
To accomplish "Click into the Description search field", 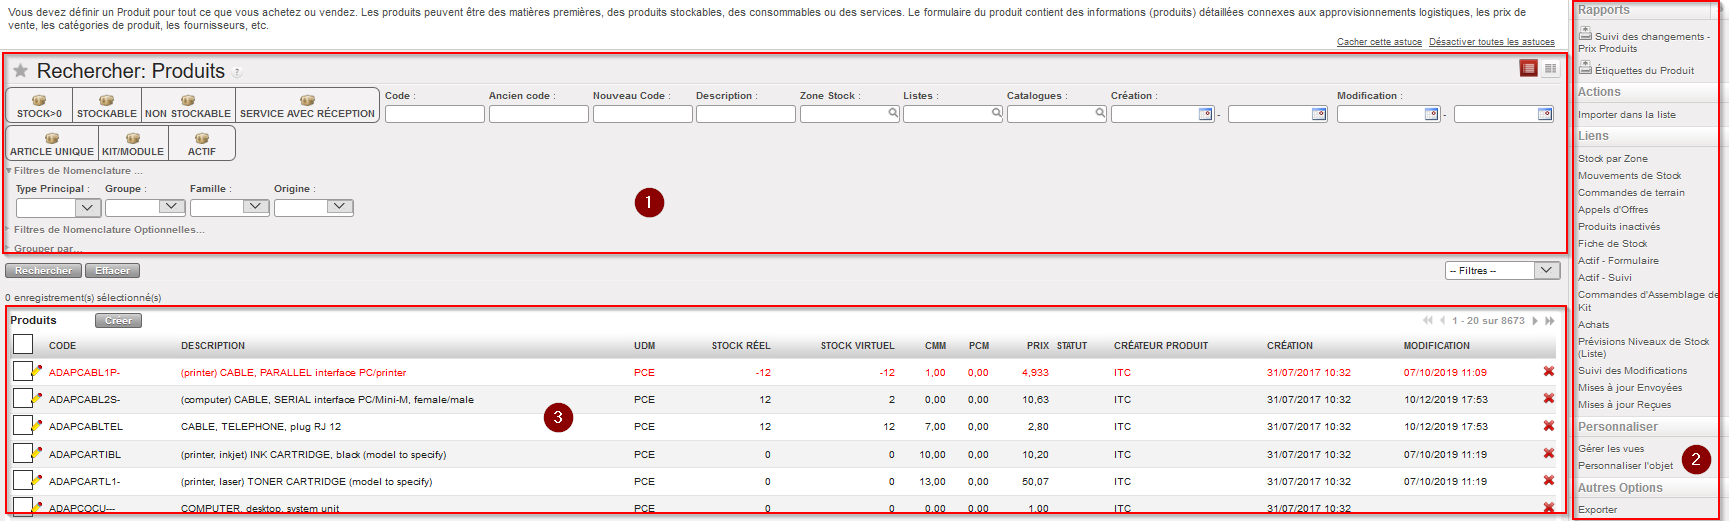I will point(745,114).
